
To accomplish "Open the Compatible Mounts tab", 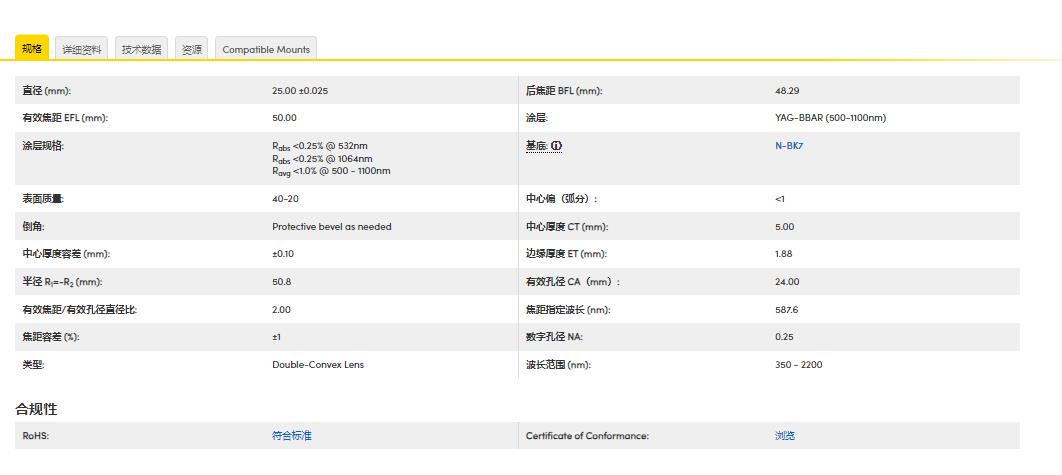I will point(266,49).
